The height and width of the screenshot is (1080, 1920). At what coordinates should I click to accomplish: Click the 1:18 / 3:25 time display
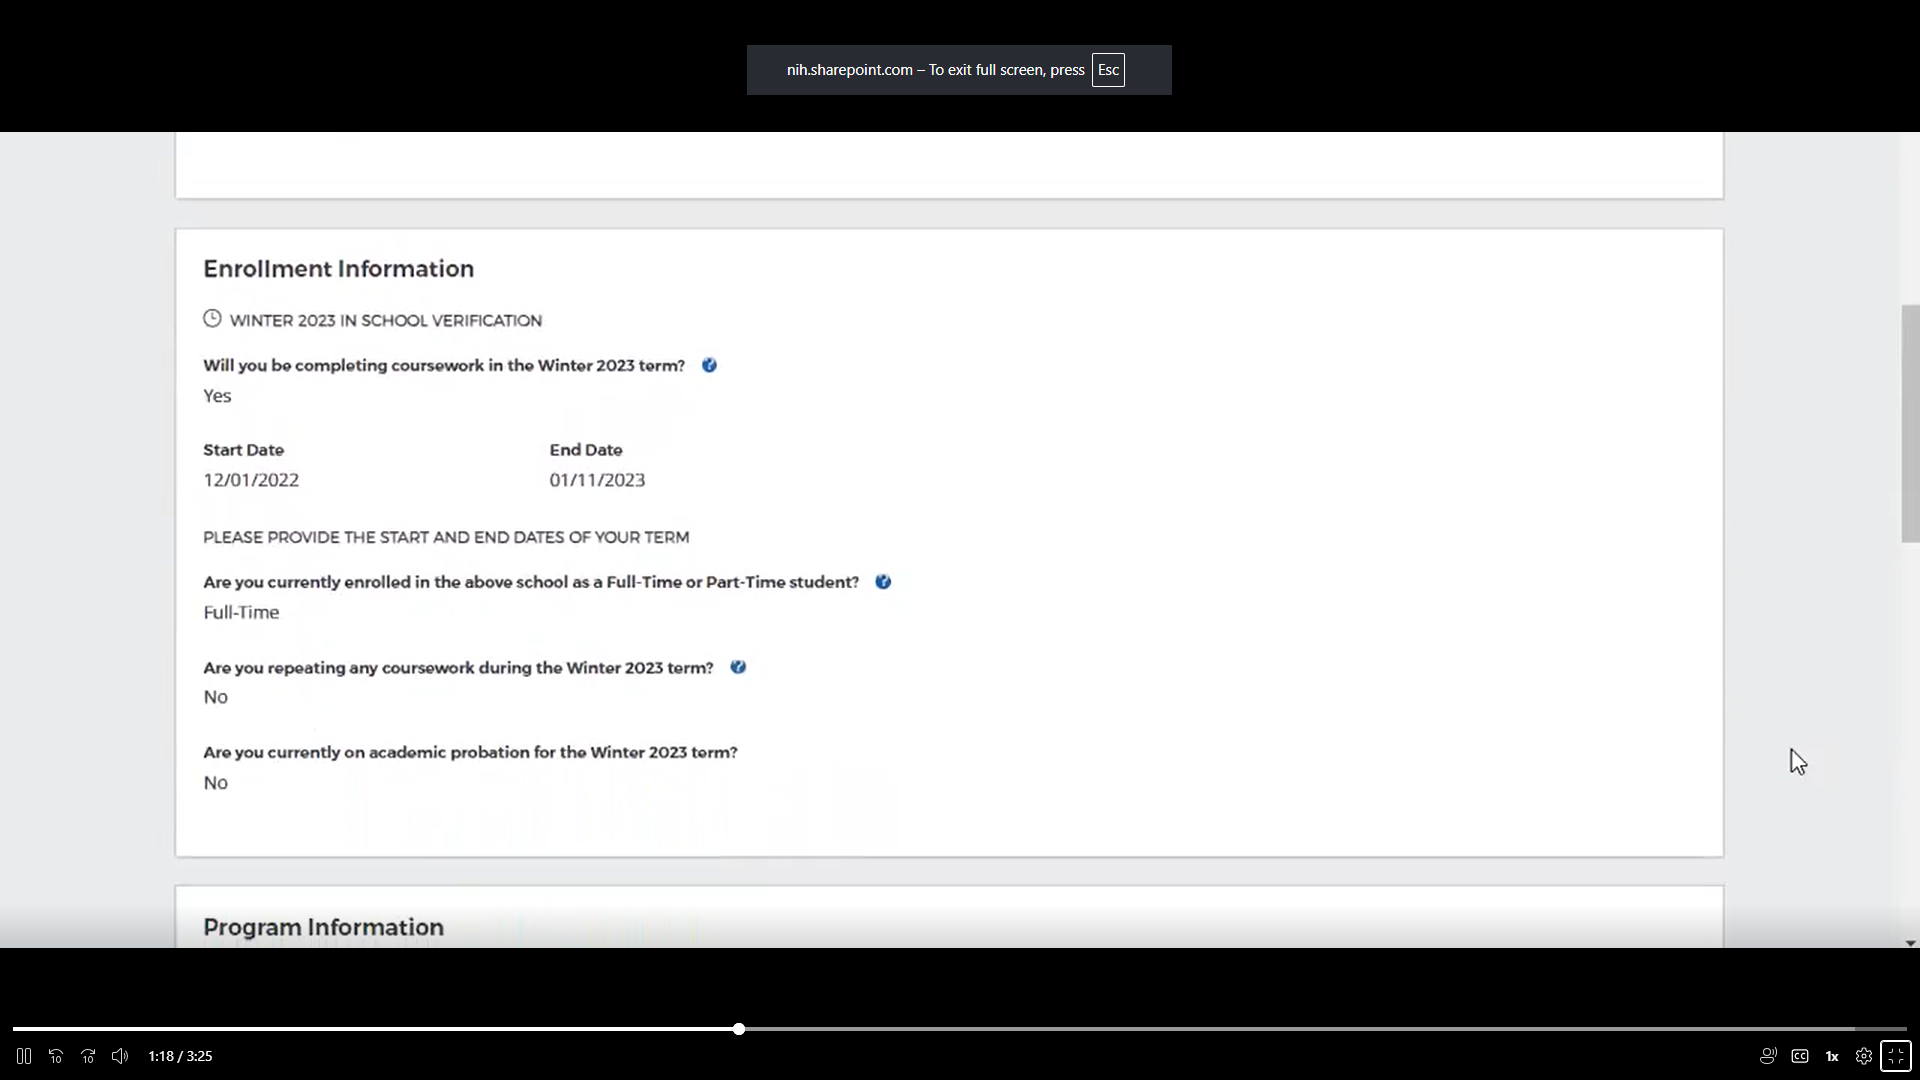click(x=180, y=1056)
